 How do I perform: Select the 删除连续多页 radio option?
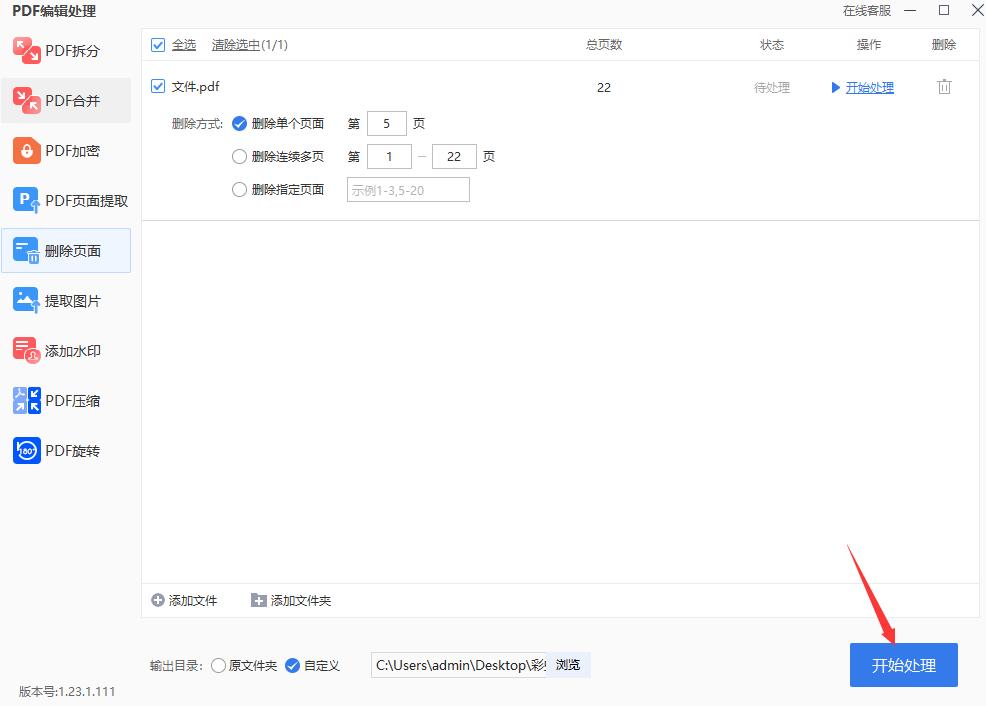click(x=239, y=156)
